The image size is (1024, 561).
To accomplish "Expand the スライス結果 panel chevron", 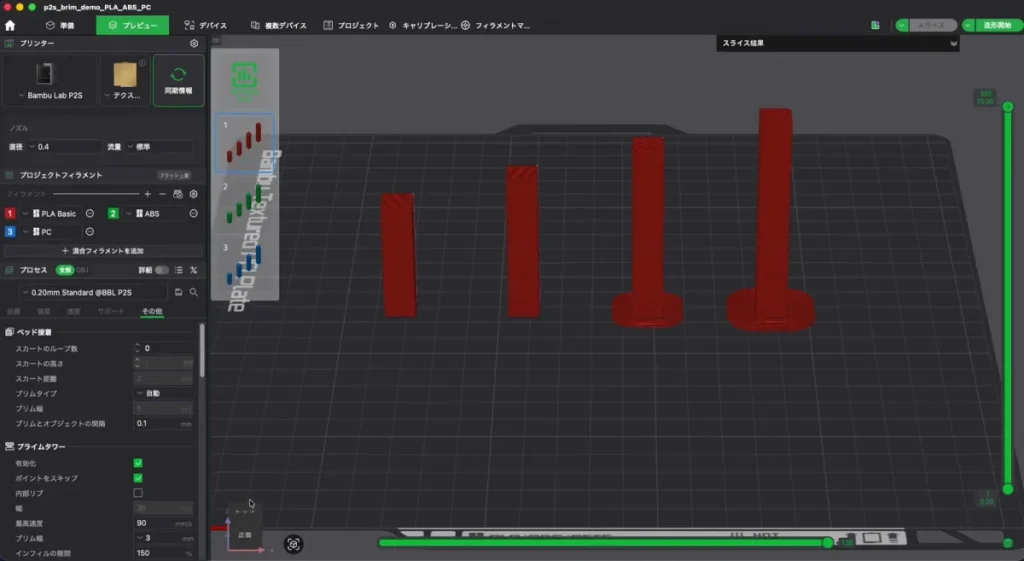I will pyautogui.click(x=953, y=44).
